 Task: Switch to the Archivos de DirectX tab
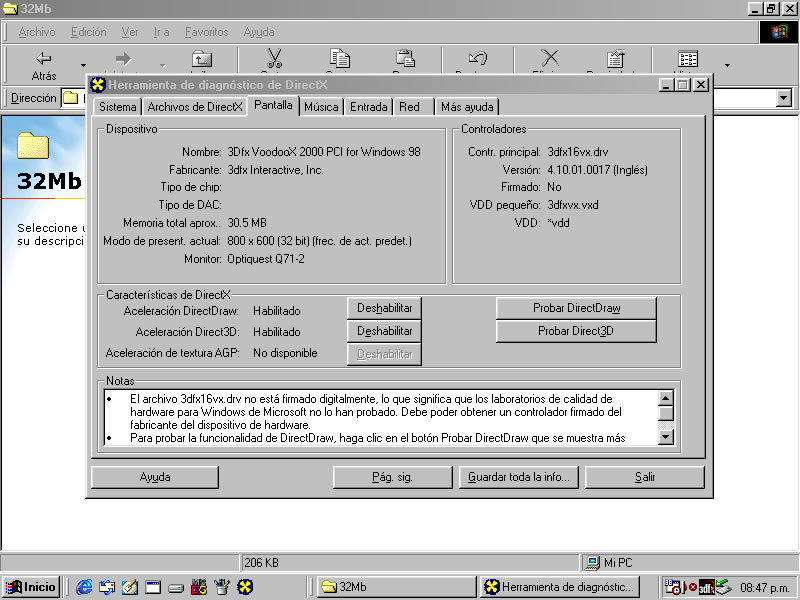point(194,107)
